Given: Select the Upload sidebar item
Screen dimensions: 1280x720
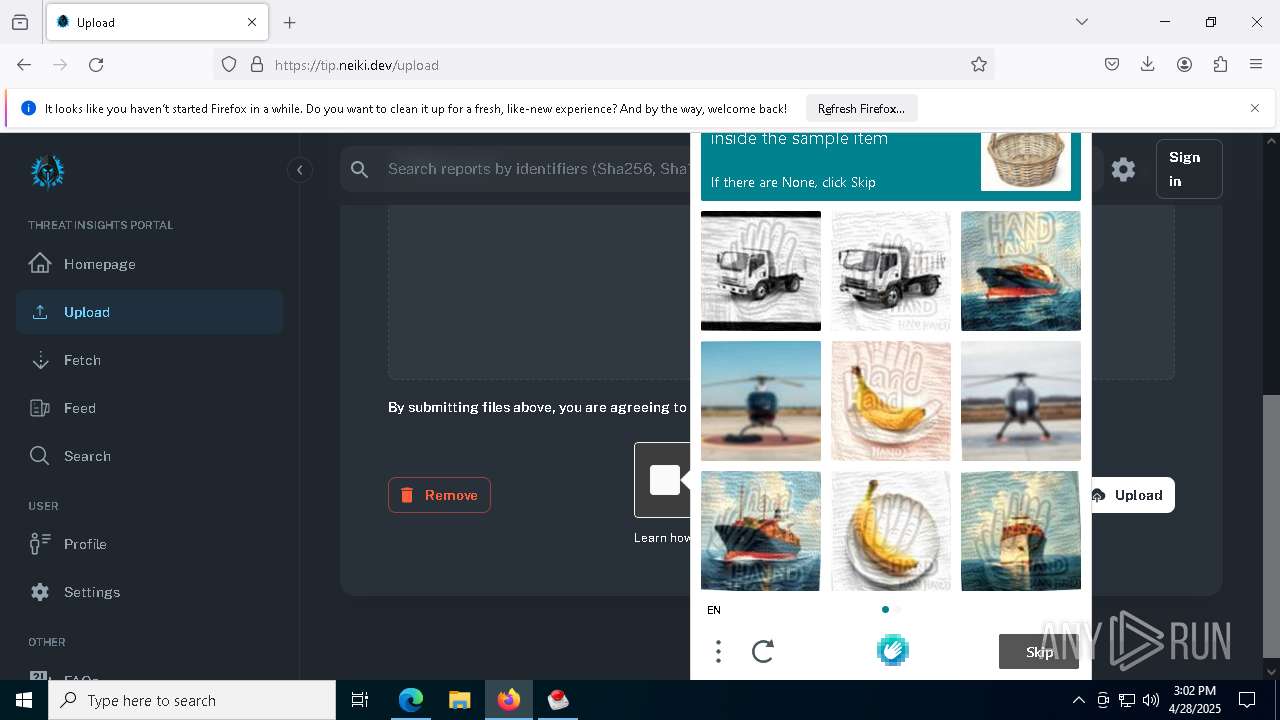Looking at the screenshot, I should click(150, 312).
